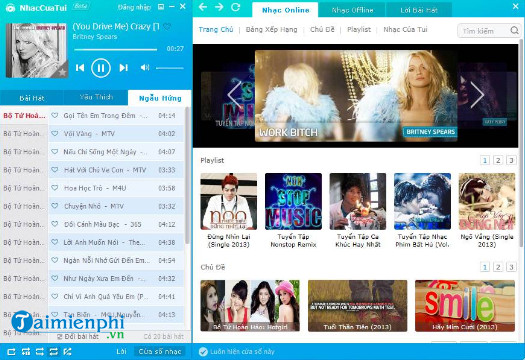Show previous banner with left chevron
The height and width of the screenshot is (360, 525).
[x=234, y=95]
